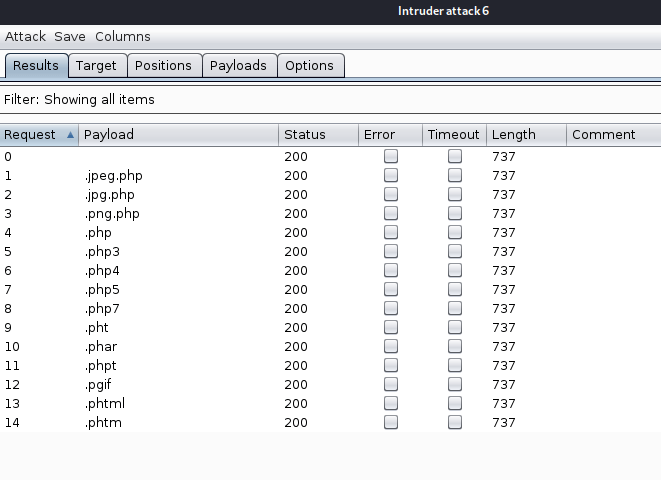The image size is (661, 480).
Task: Toggle Timeout checkbox for request 0
Action: pyautogui.click(x=455, y=157)
